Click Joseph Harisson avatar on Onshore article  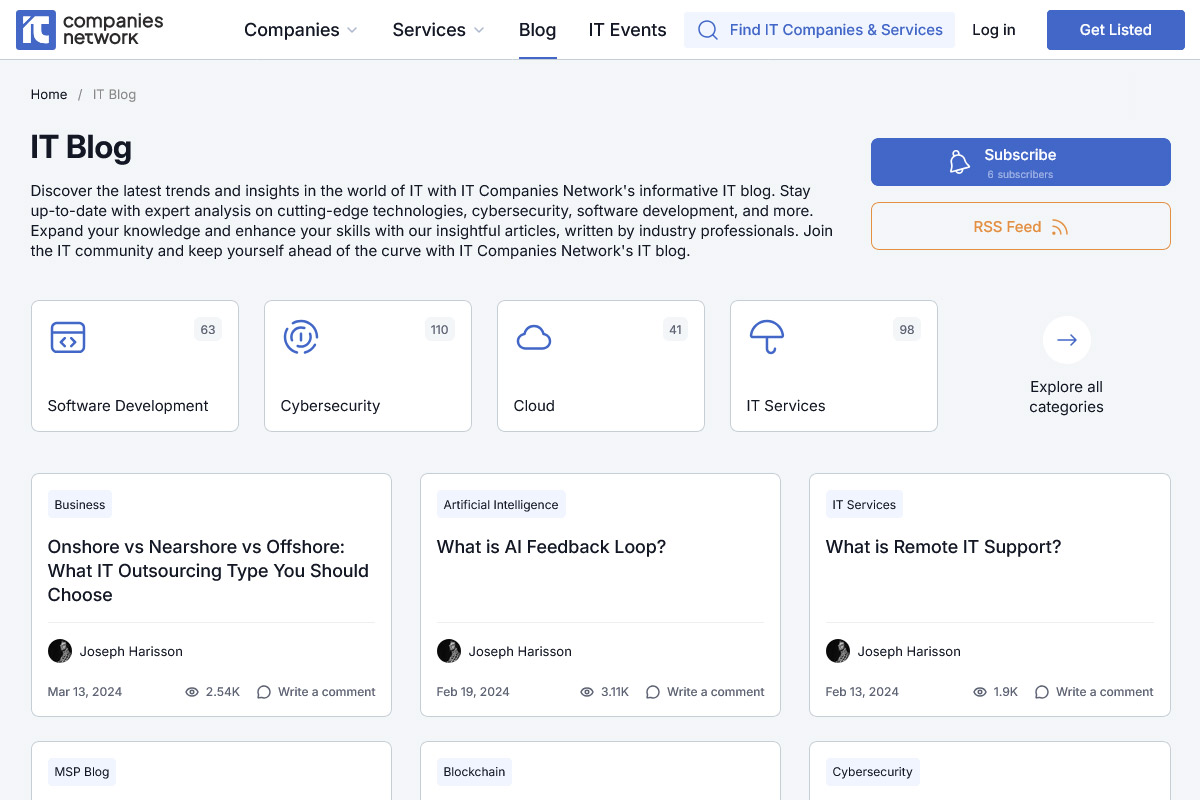pyautogui.click(x=60, y=651)
